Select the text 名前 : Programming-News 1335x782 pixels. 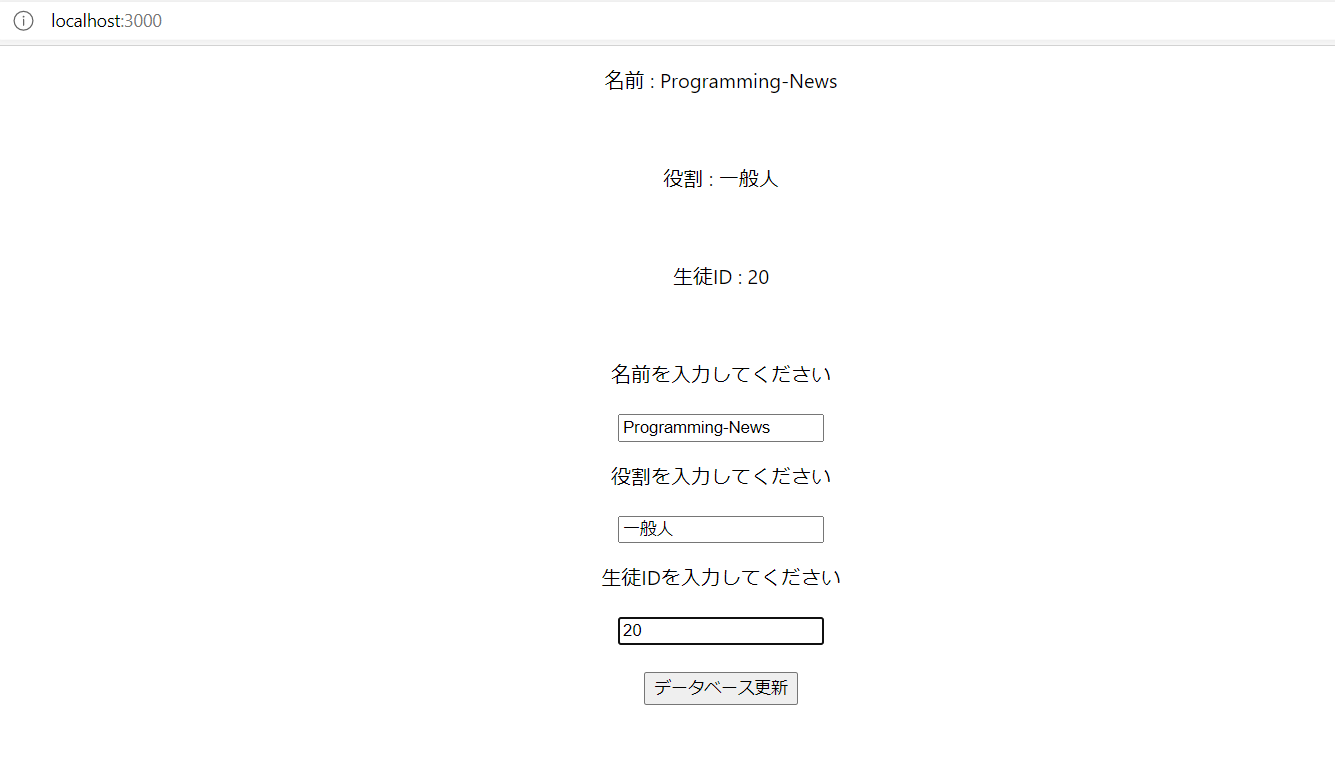click(721, 81)
